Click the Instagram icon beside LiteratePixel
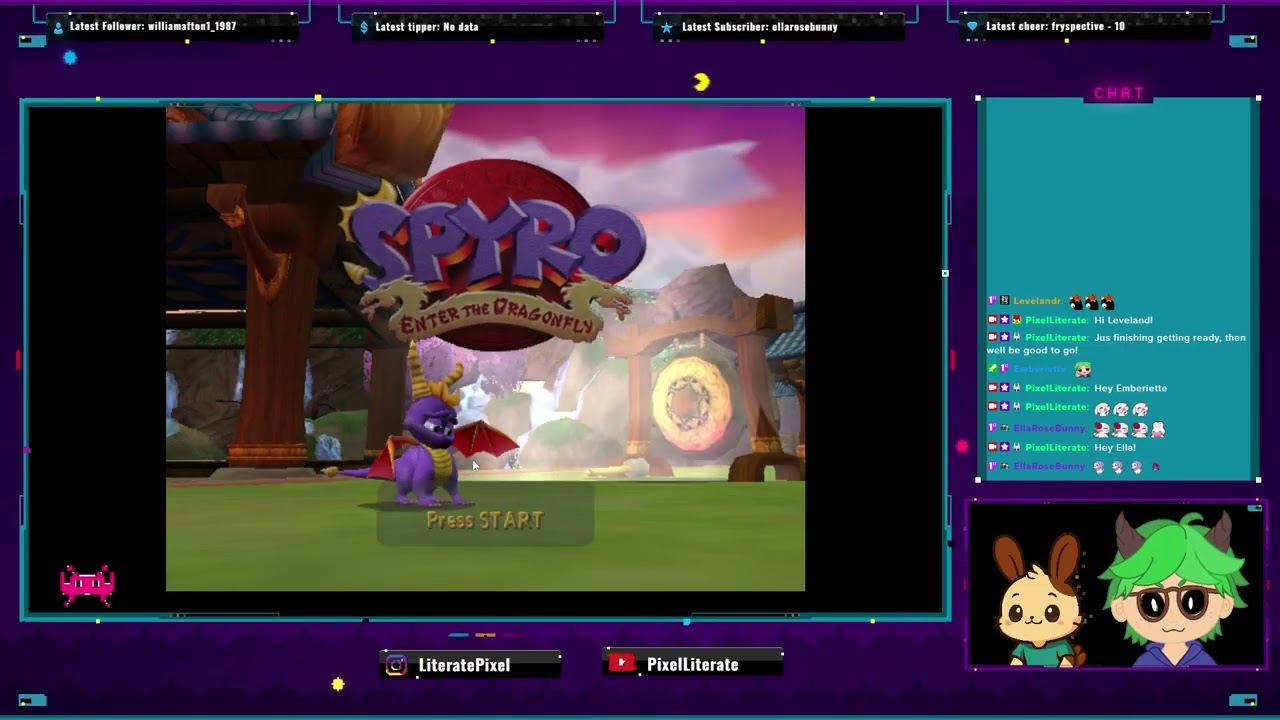This screenshot has width=1280, height=720. coord(396,665)
